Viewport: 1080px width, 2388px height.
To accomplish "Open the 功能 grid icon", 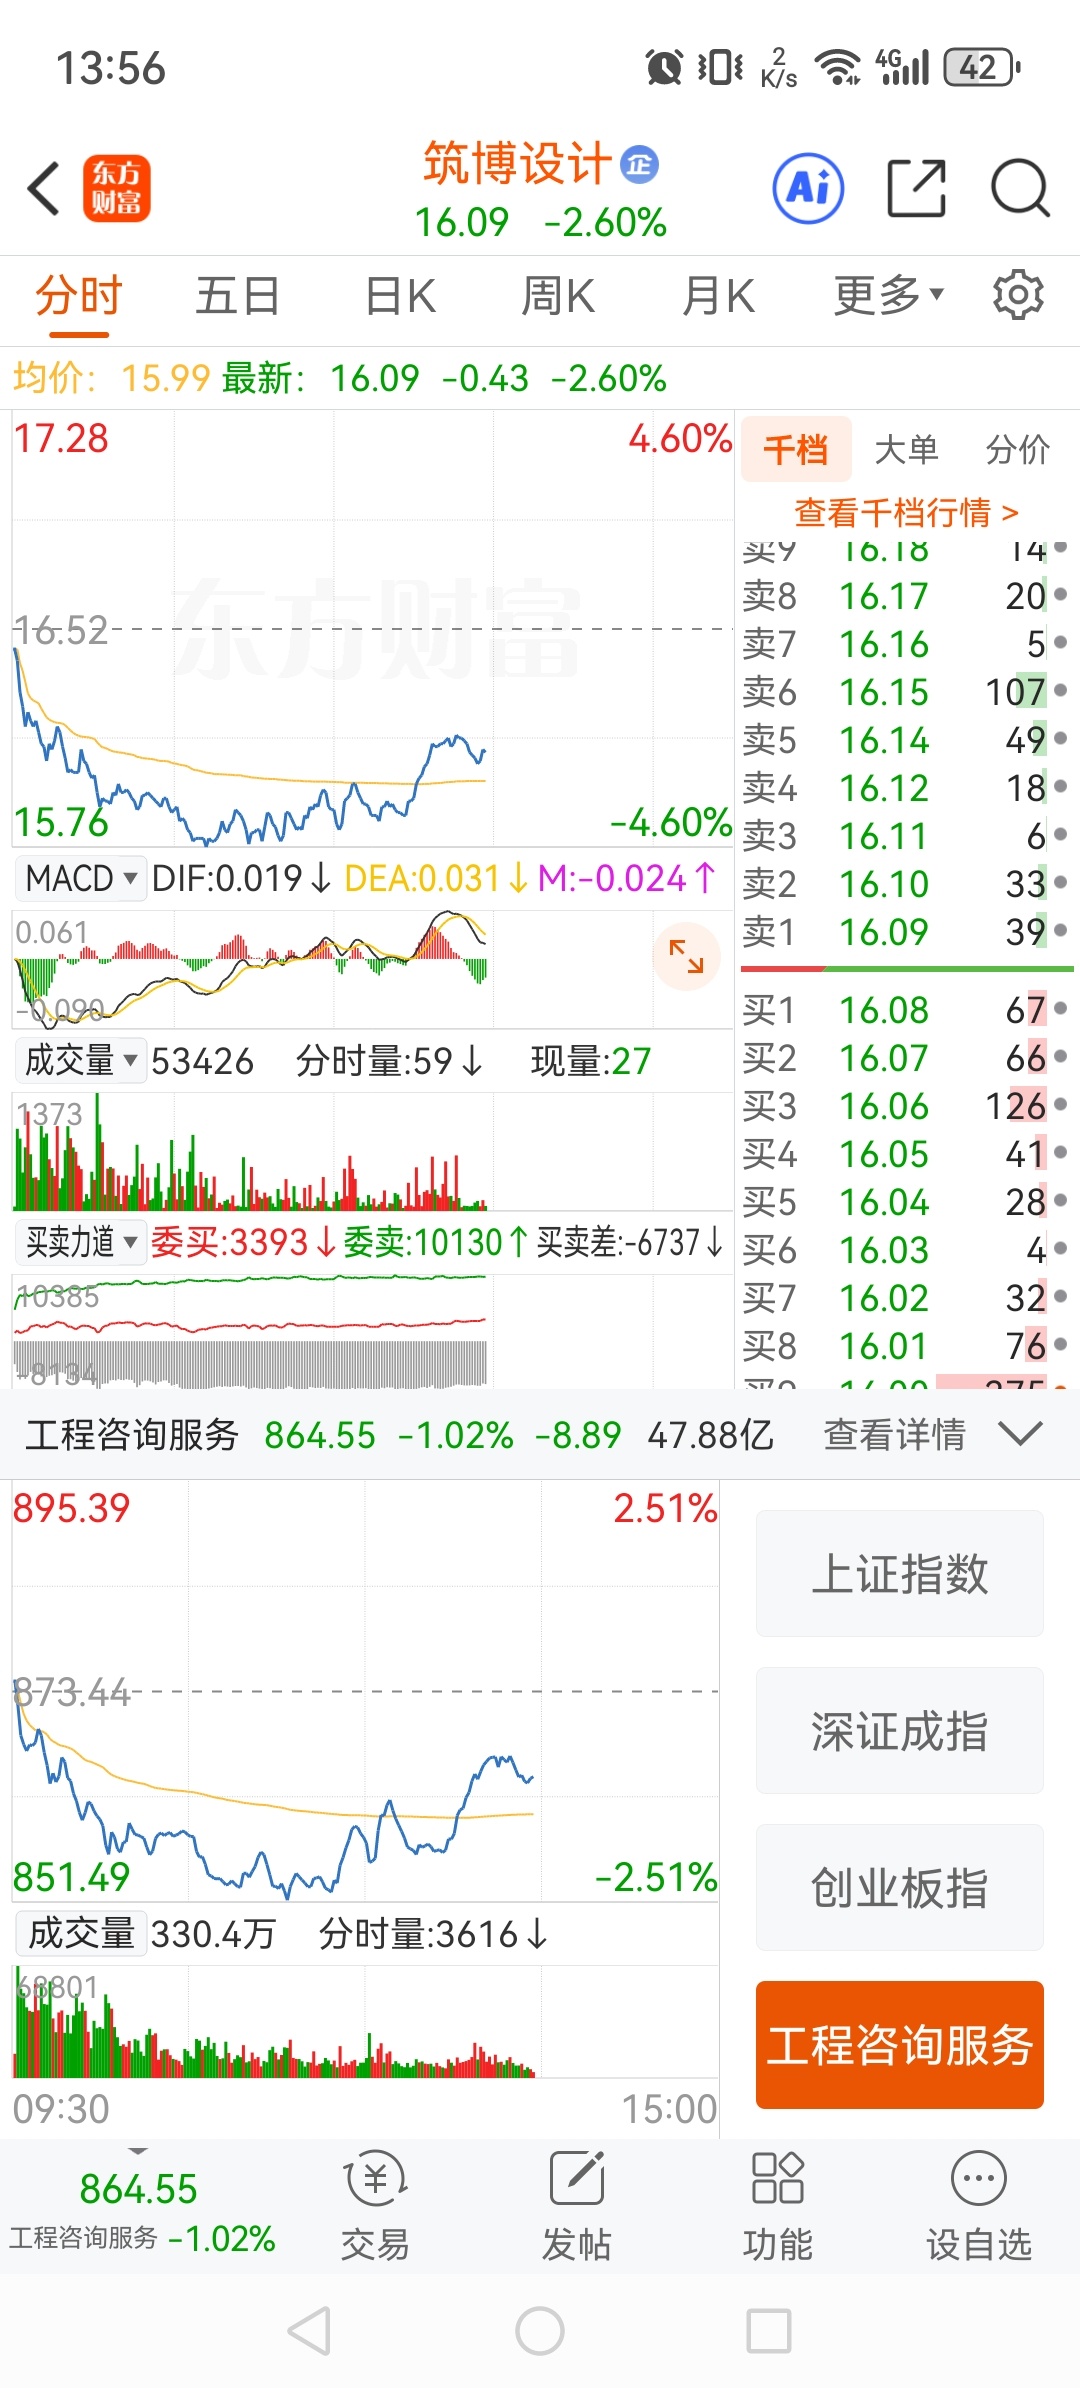I will [778, 2178].
